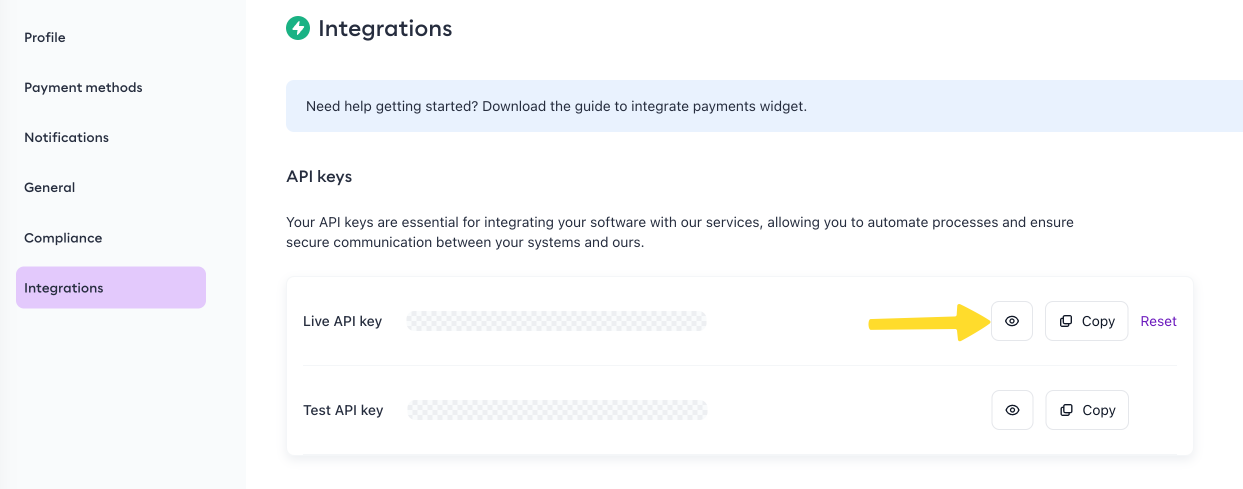Click the Integrations page title text
Viewport: 1243px width, 489px height.
pyautogui.click(x=385, y=29)
